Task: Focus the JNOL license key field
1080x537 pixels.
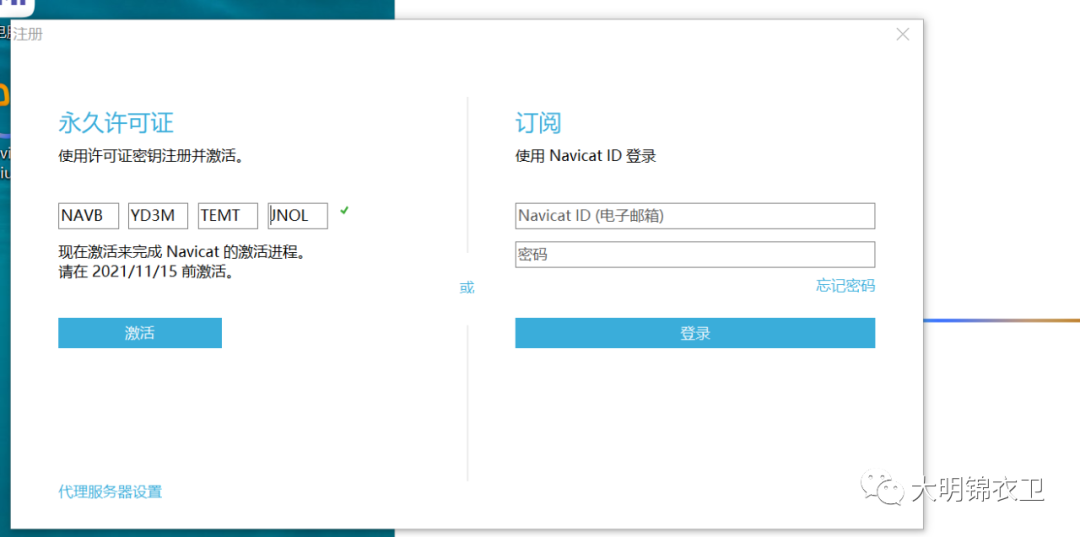Action: (x=298, y=215)
